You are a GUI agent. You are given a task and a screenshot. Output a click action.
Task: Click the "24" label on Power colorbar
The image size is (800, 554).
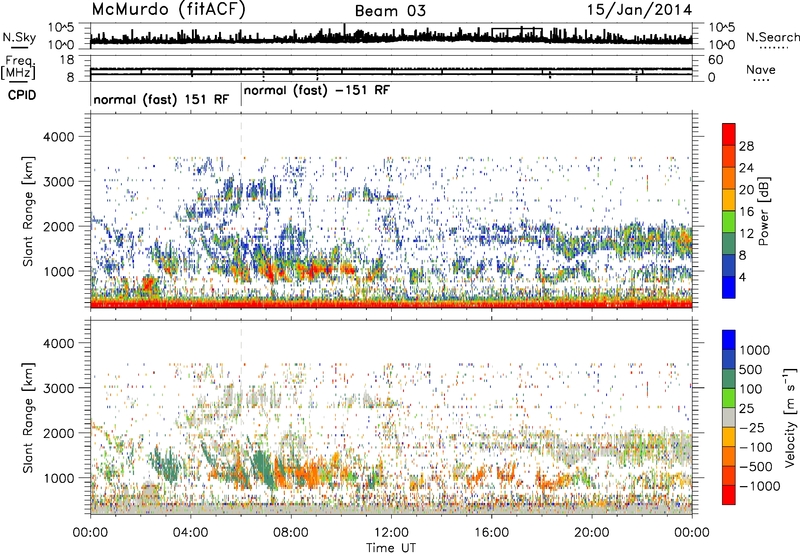coord(746,168)
